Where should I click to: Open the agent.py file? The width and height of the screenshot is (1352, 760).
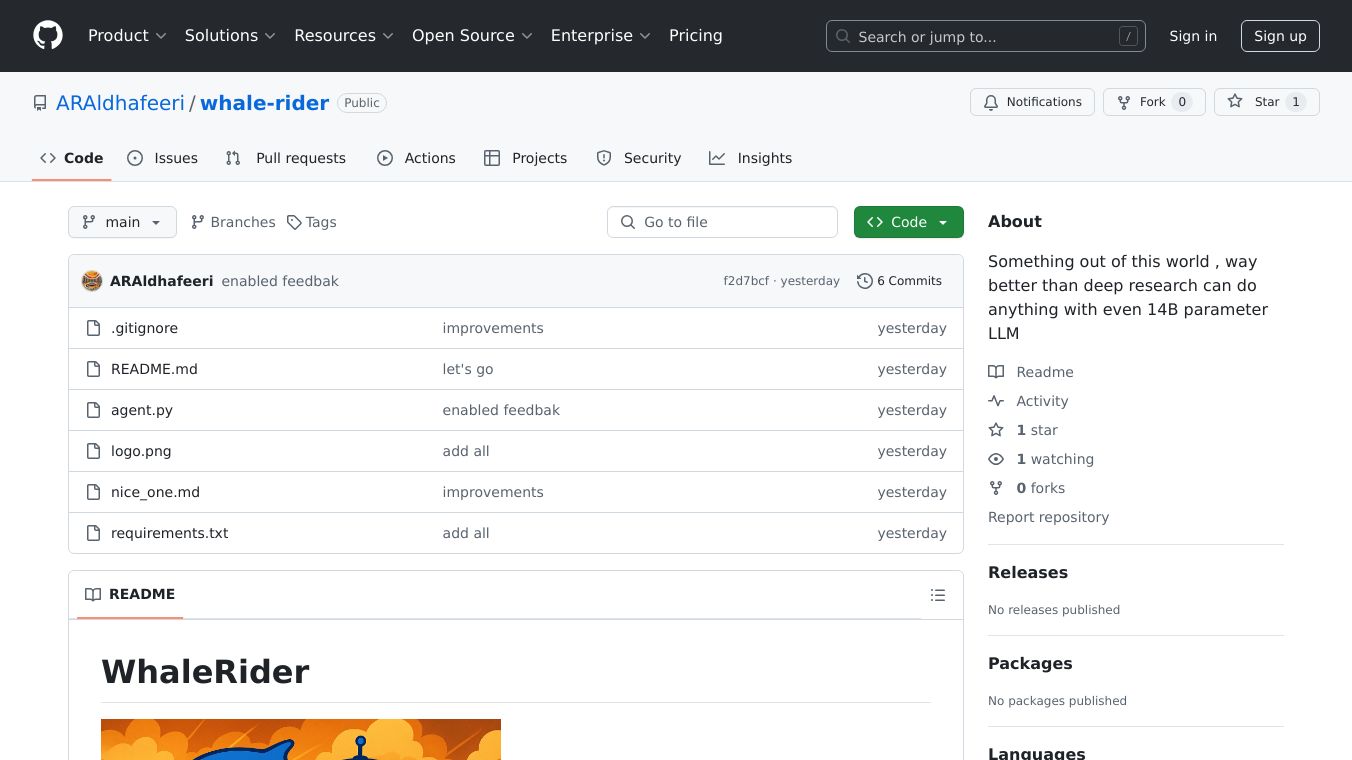pos(142,410)
